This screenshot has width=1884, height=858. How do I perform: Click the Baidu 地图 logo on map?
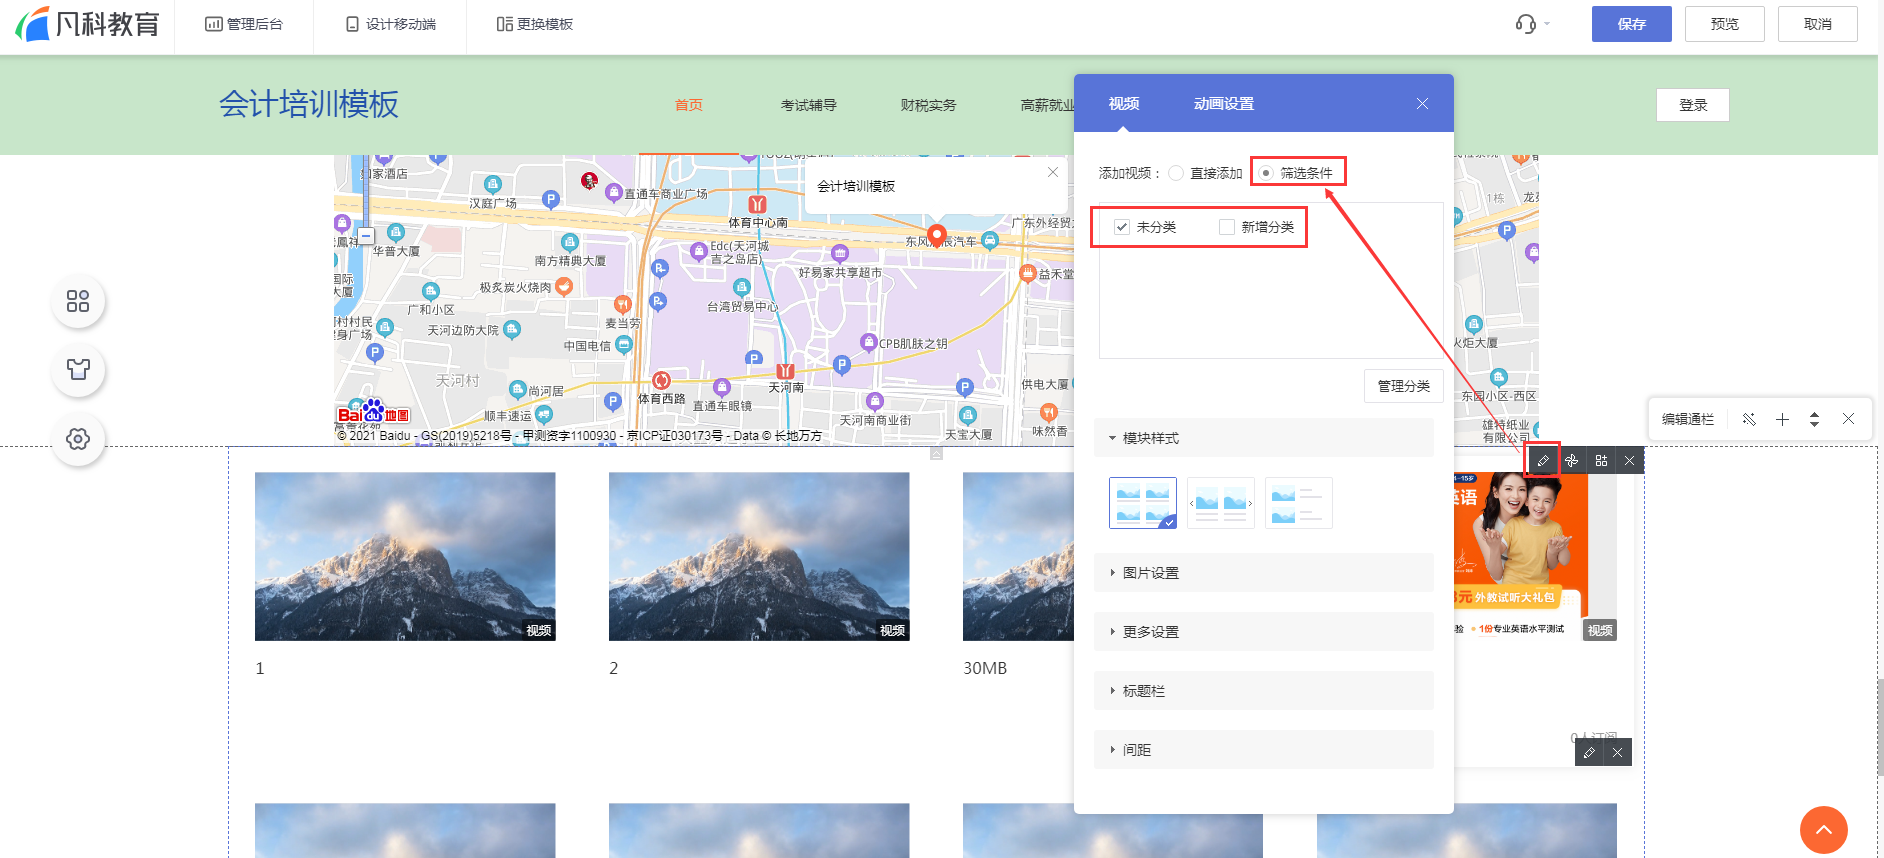[x=373, y=412]
